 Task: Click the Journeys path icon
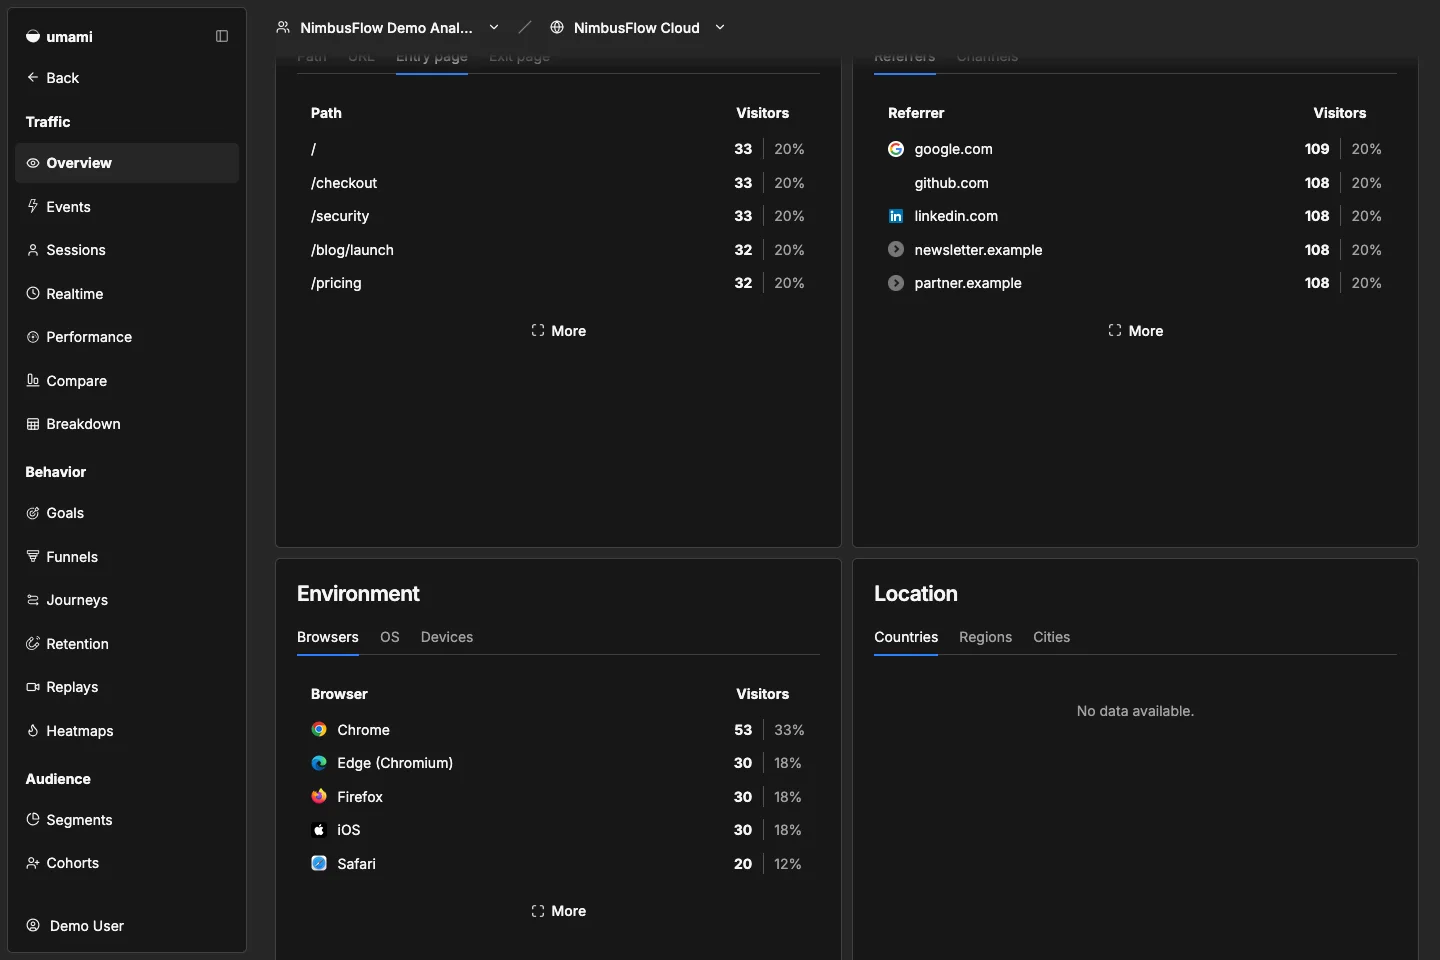33,600
